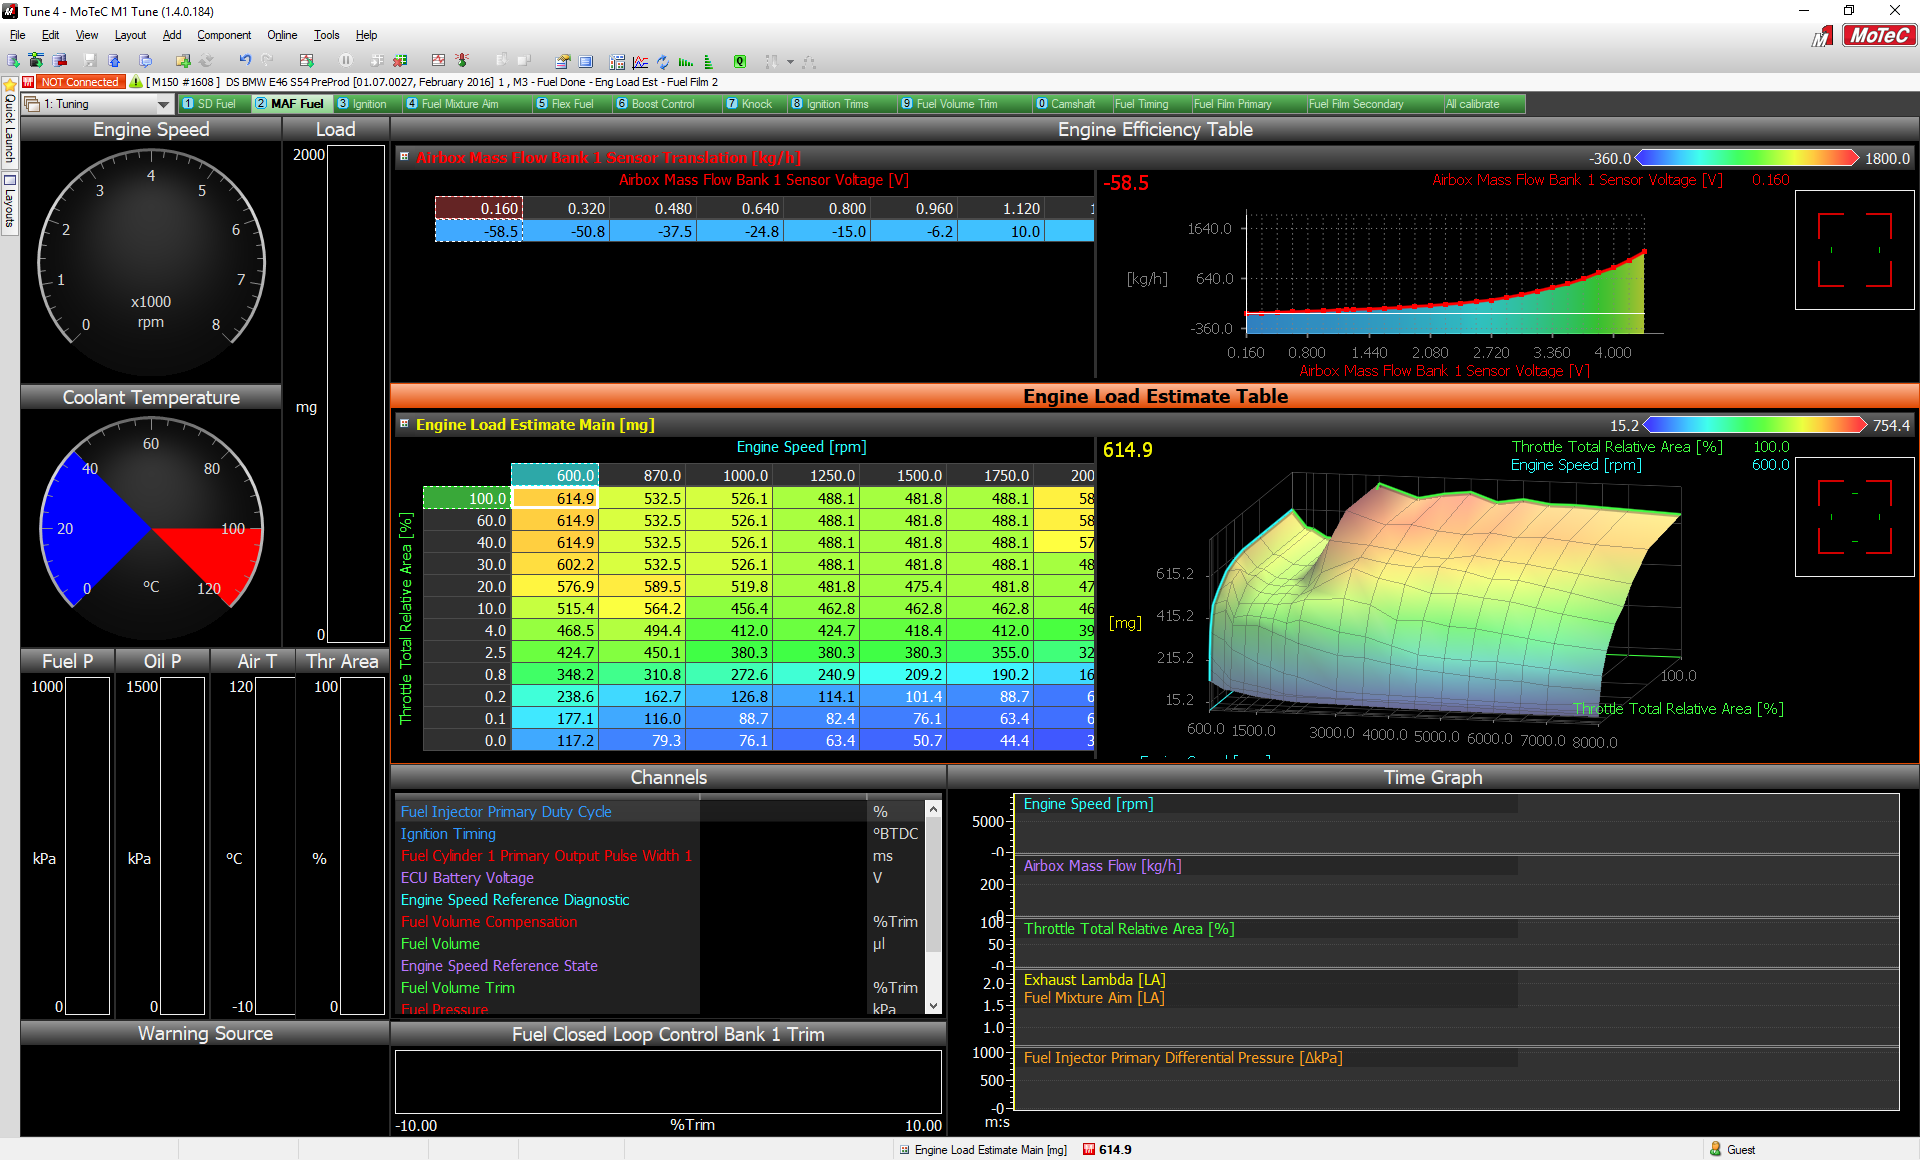Click Engine Load Estimate color scale bar

1755,425
